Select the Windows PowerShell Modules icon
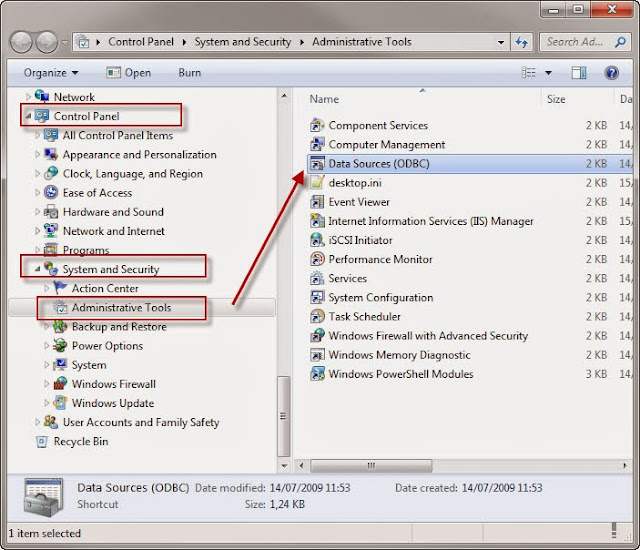 pos(317,374)
